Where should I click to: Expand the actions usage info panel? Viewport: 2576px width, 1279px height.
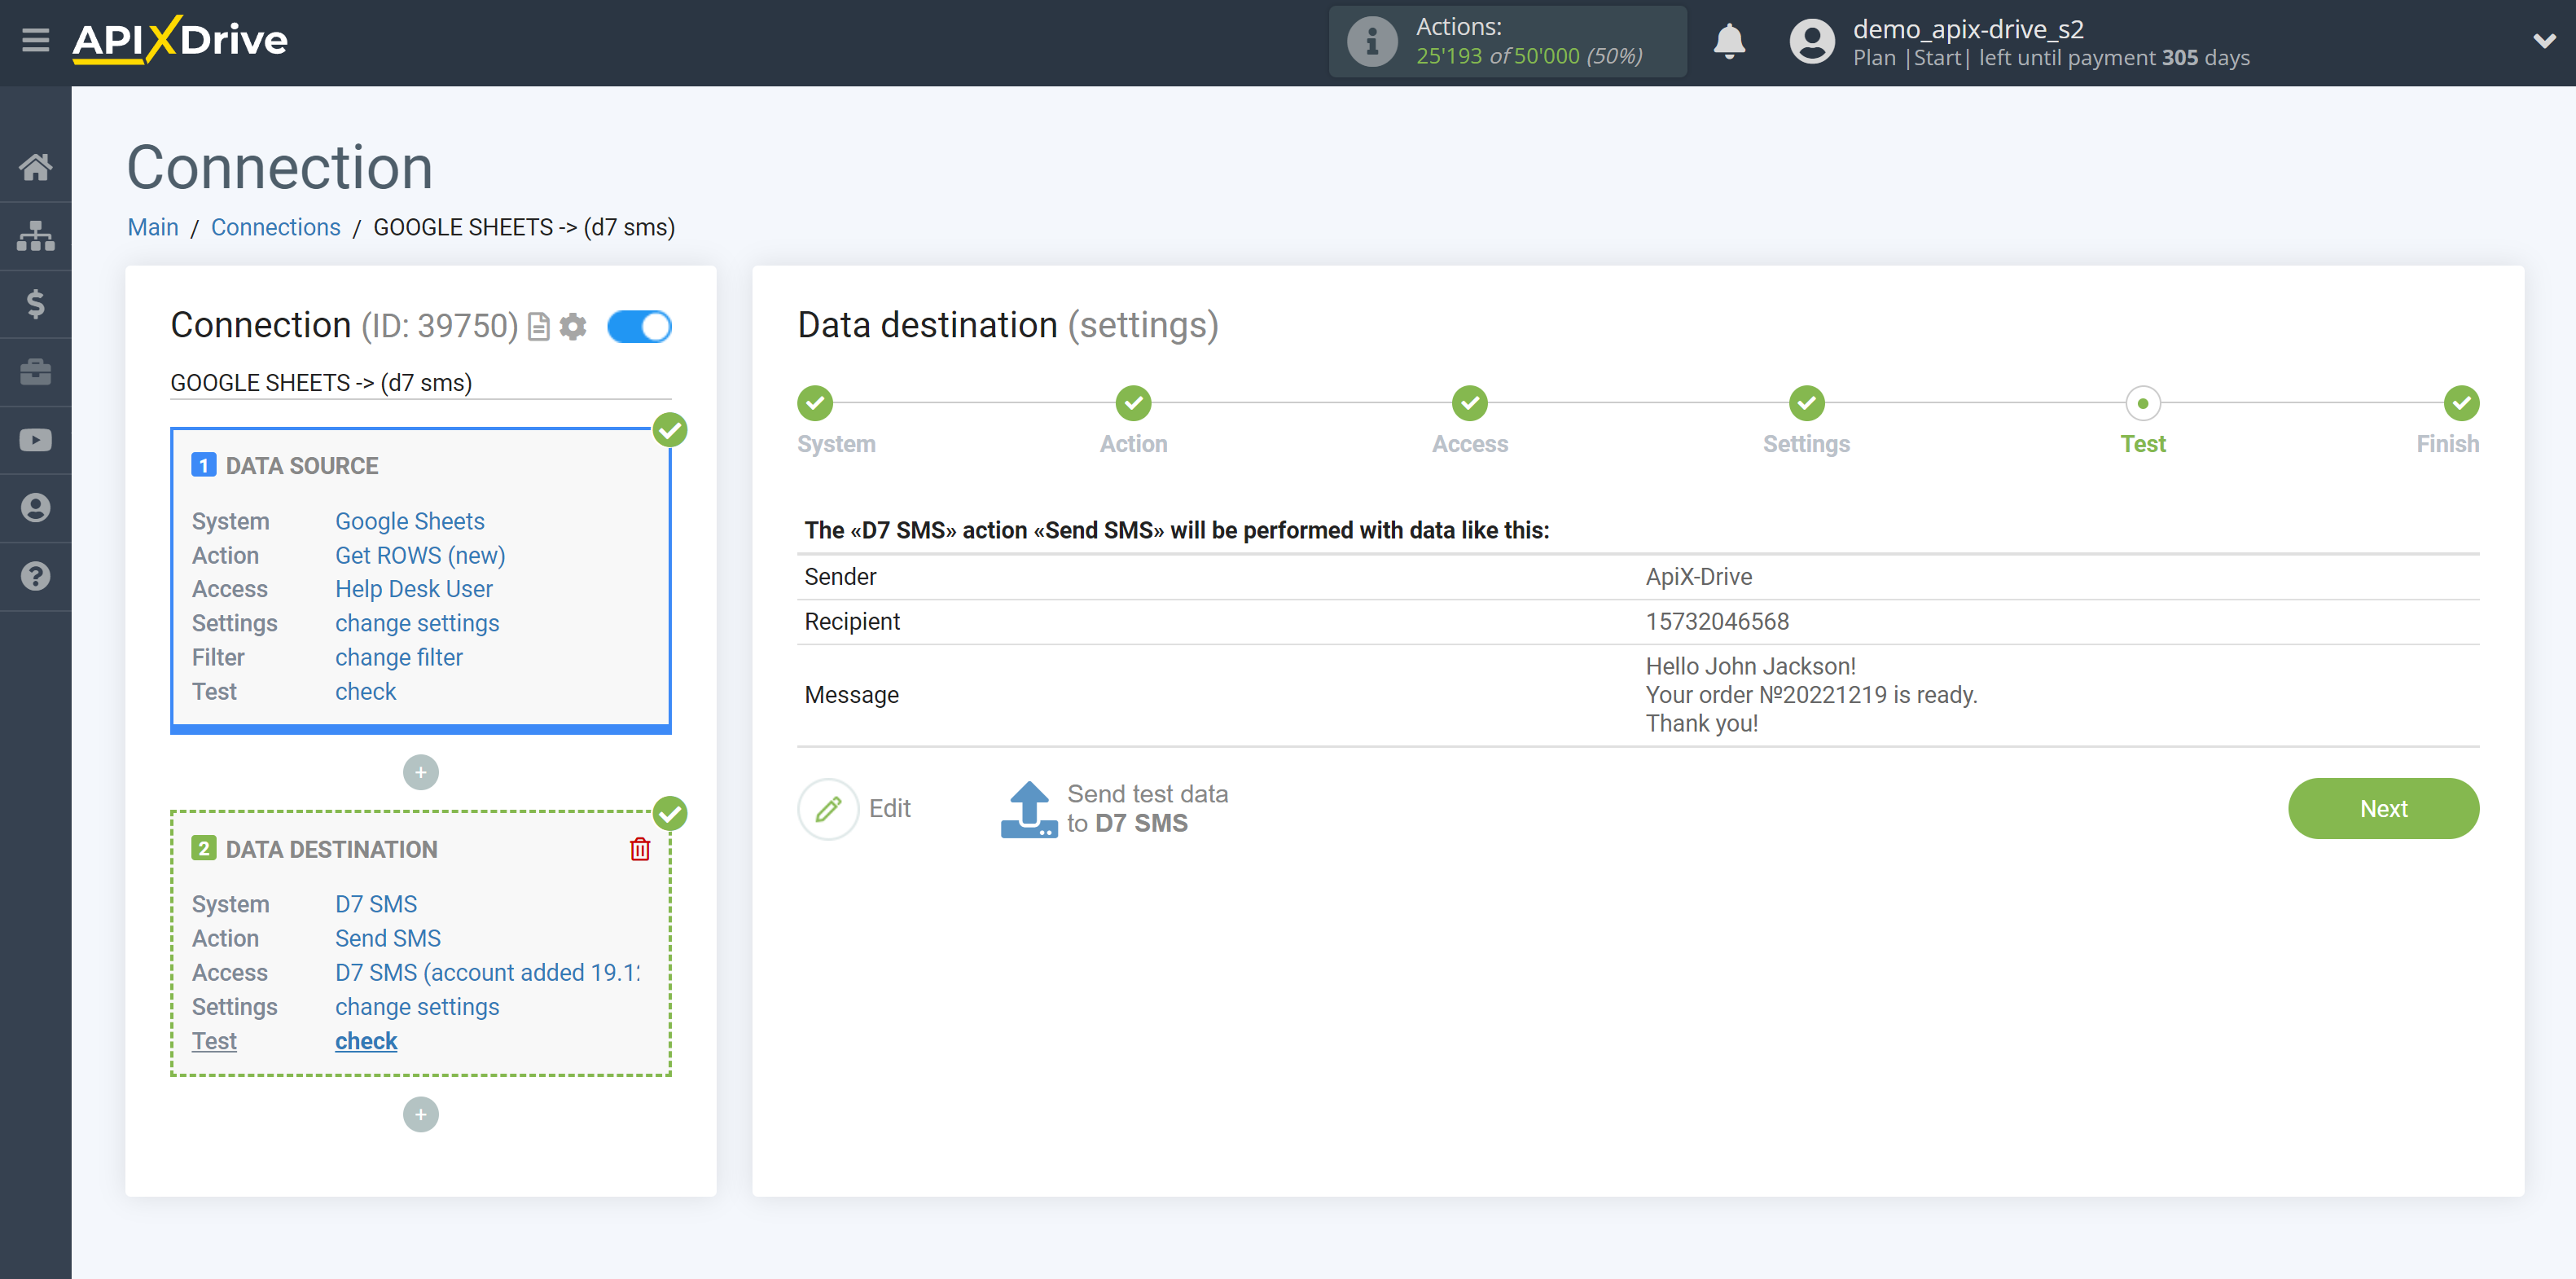pos(1368,41)
